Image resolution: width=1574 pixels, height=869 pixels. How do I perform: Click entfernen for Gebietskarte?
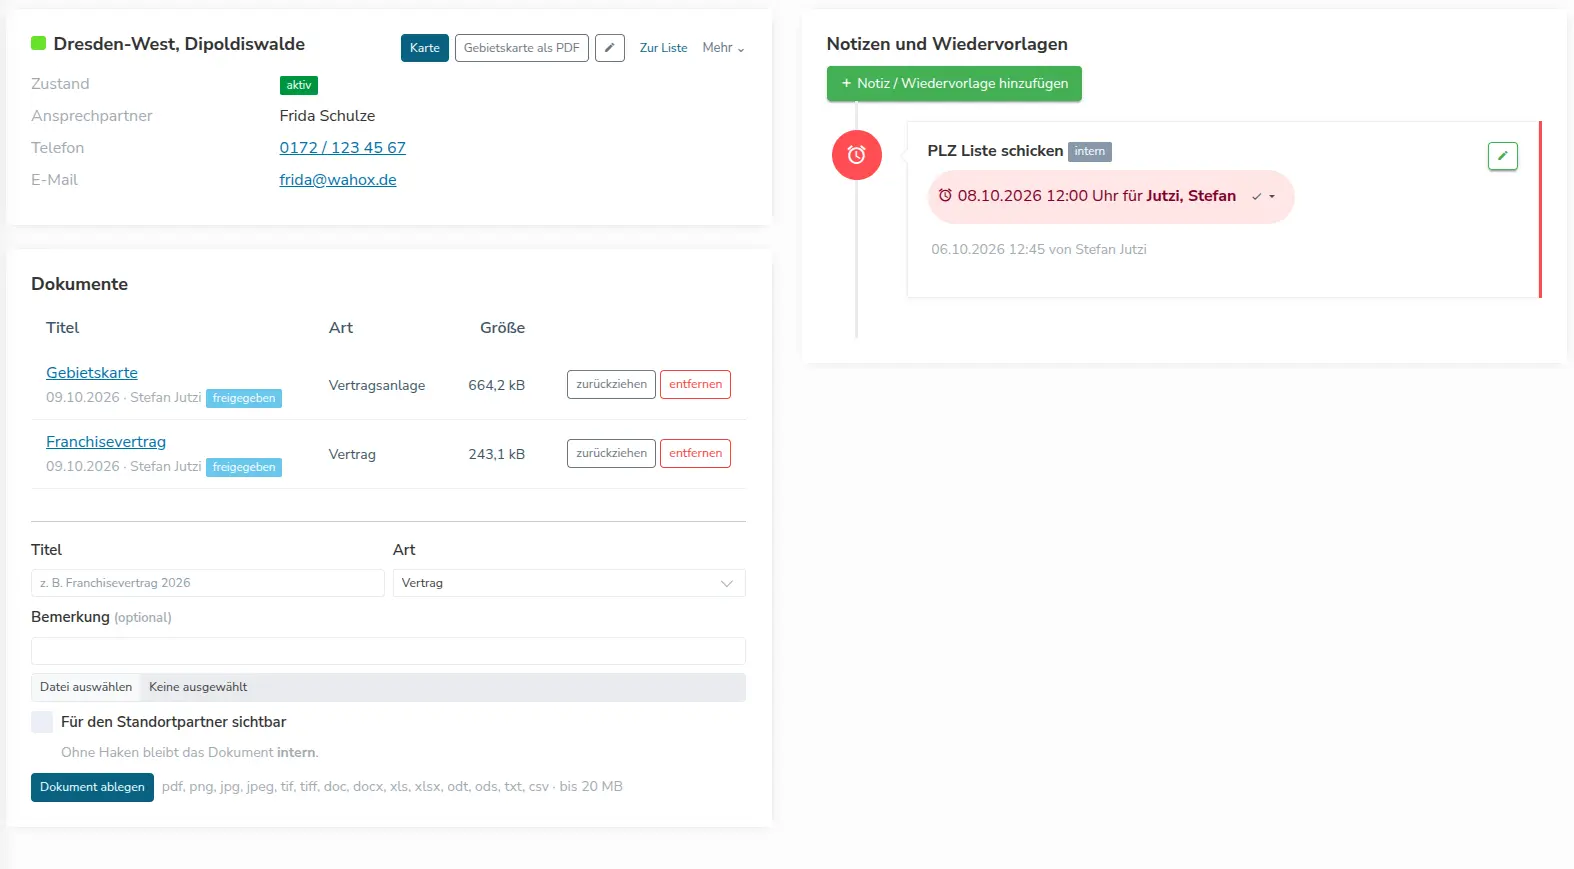(x=695, y=385)
